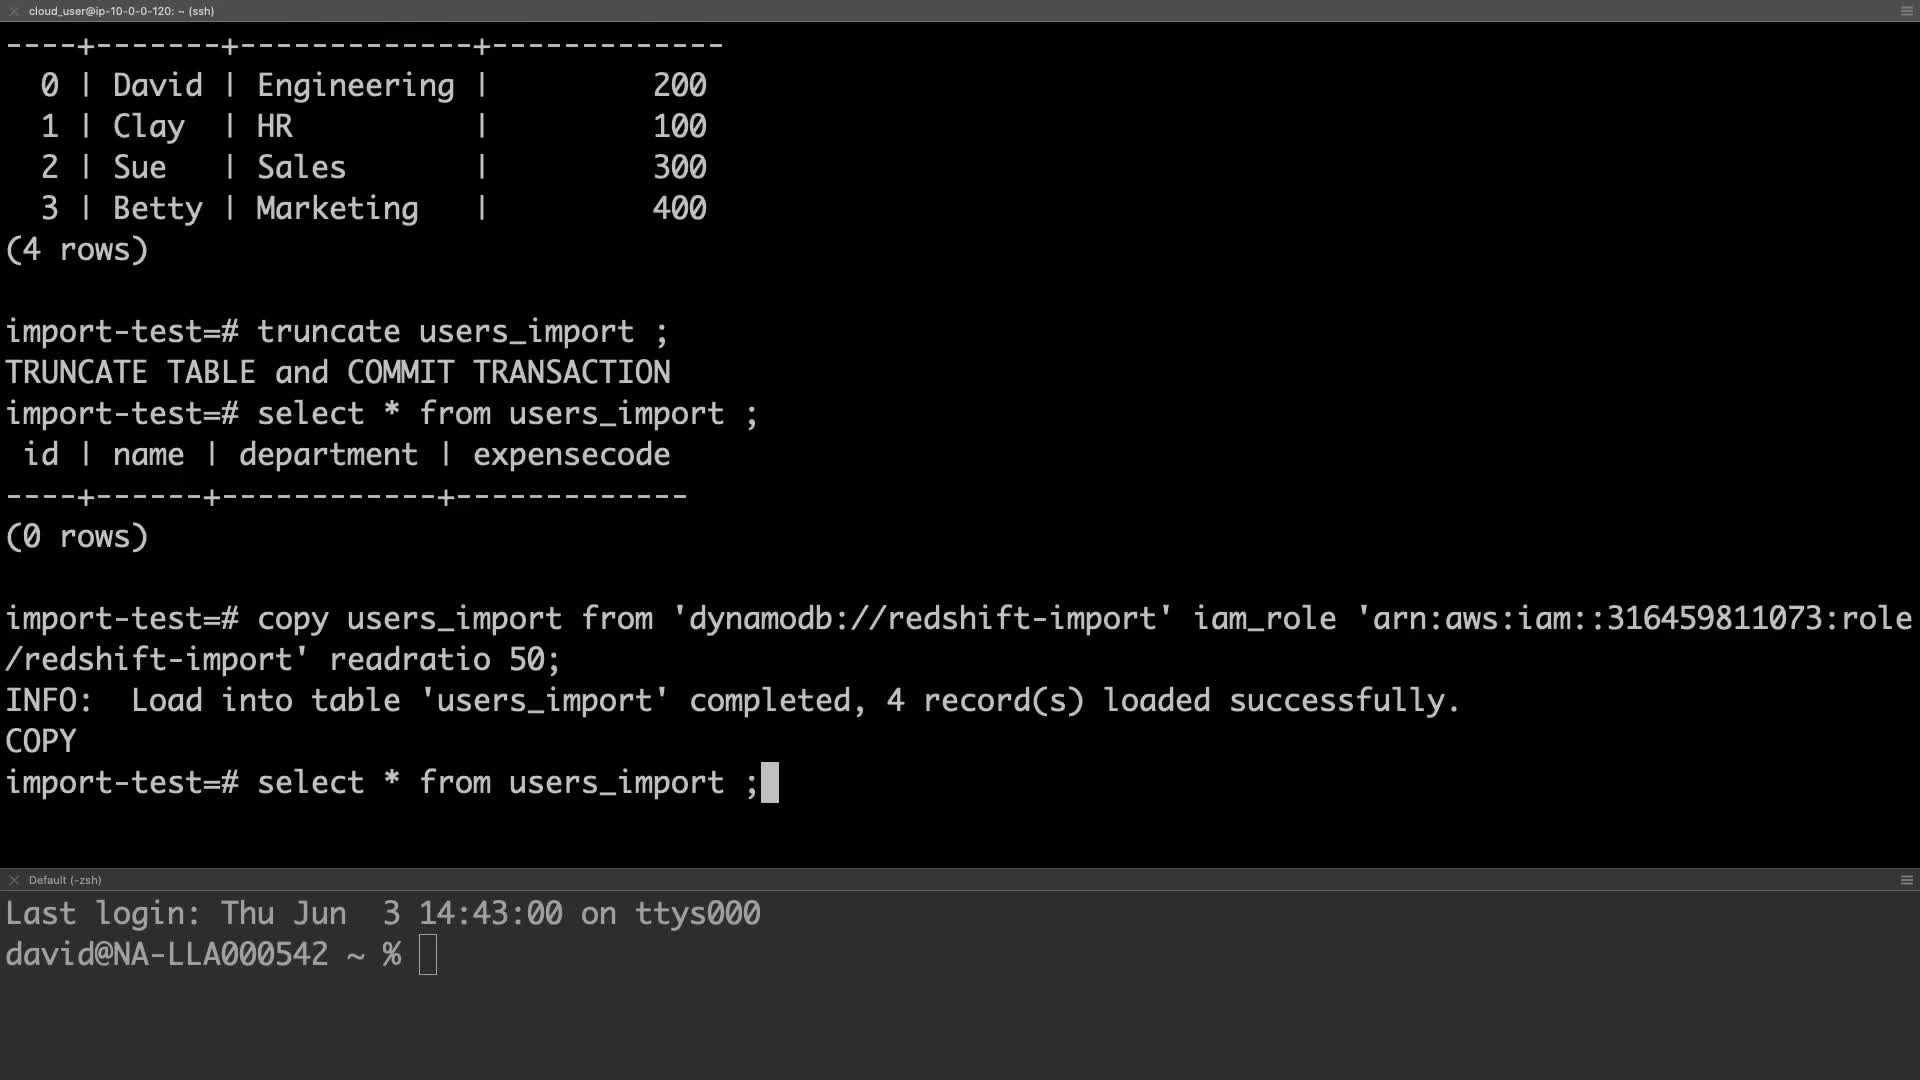Click the block cursor after select query
Screen dimensions: 1920x1080
(x=769, y=783)
